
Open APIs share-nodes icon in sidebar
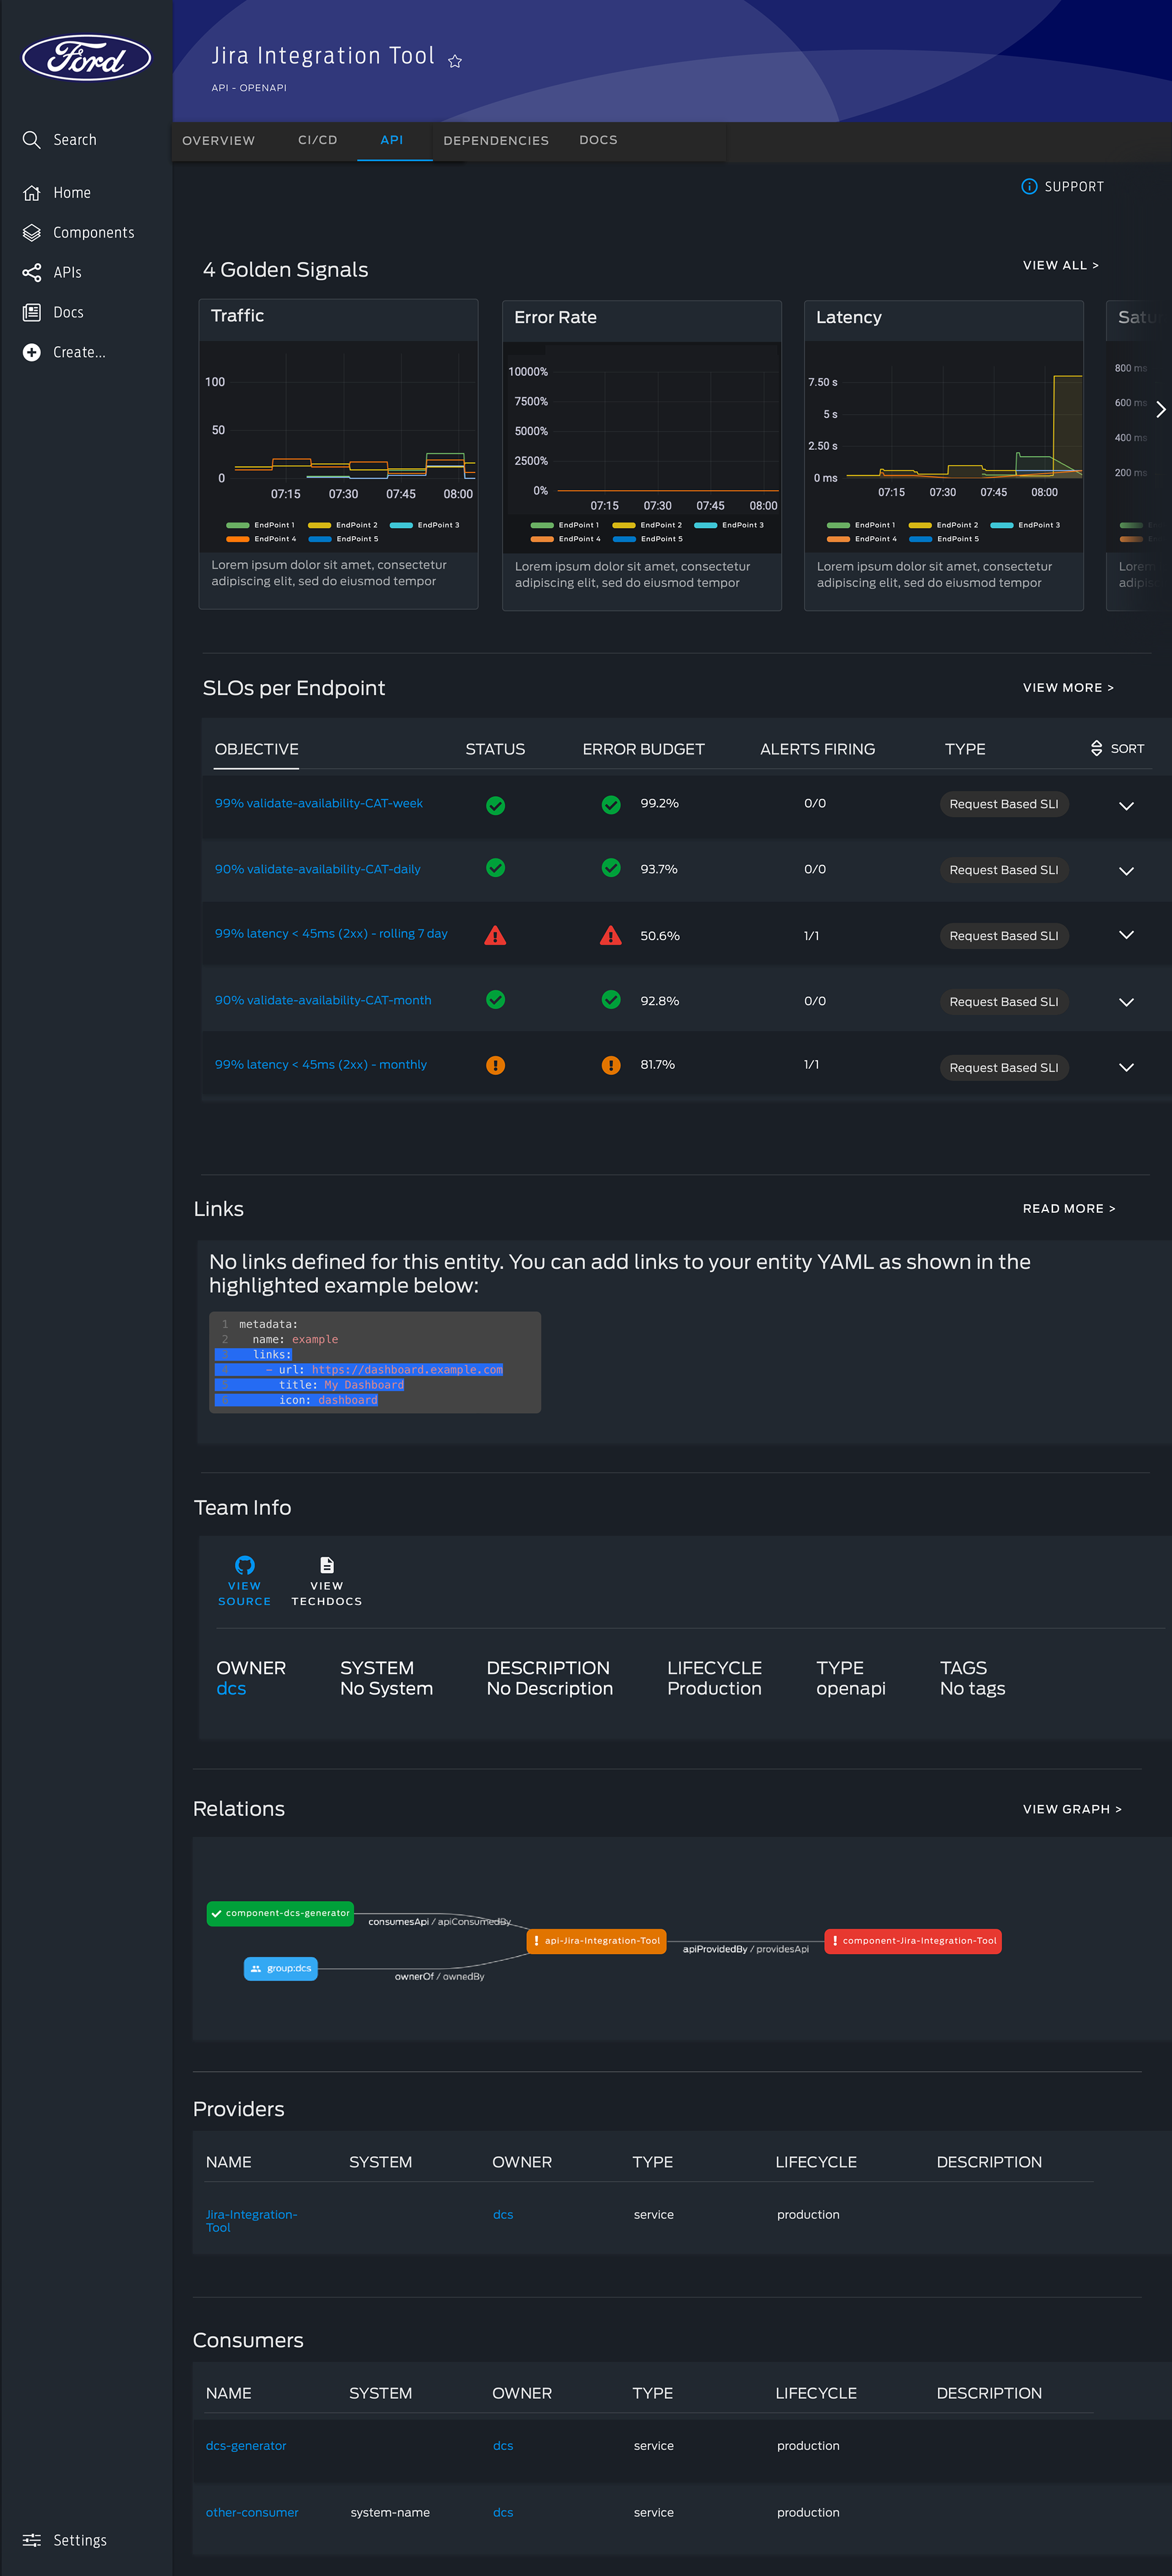click(x=32, y=273)
